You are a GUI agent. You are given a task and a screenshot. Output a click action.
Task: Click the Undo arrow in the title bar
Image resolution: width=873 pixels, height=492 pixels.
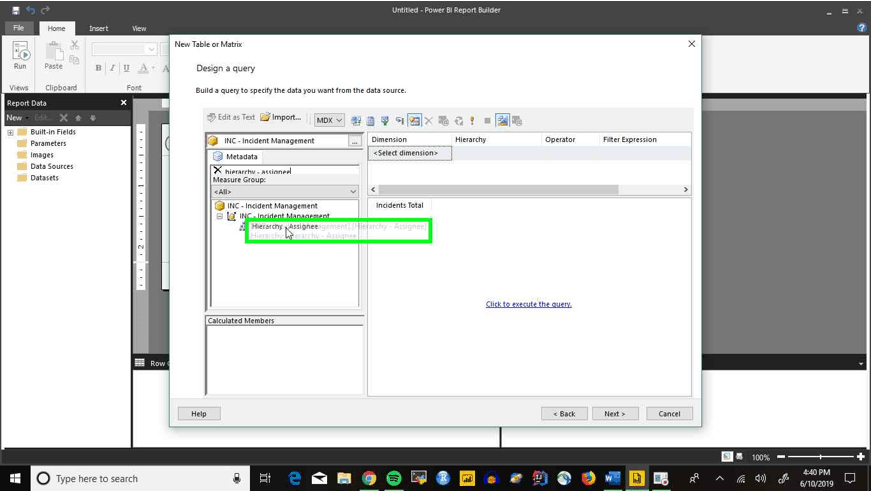tap(31, 10)
